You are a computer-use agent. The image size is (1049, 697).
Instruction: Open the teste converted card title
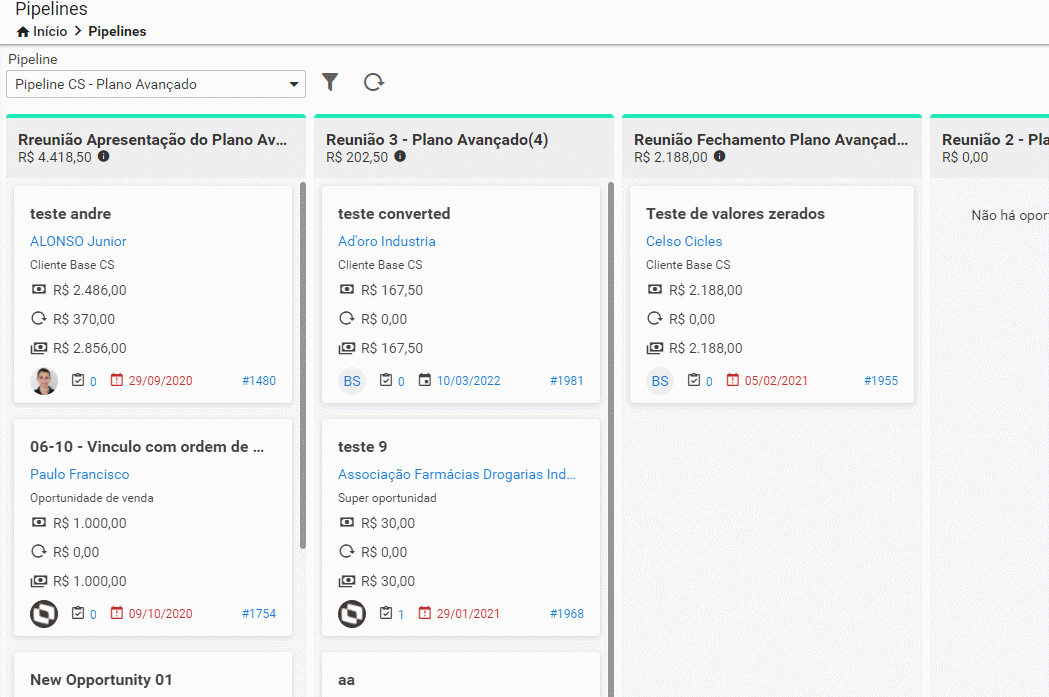[394, 214]
